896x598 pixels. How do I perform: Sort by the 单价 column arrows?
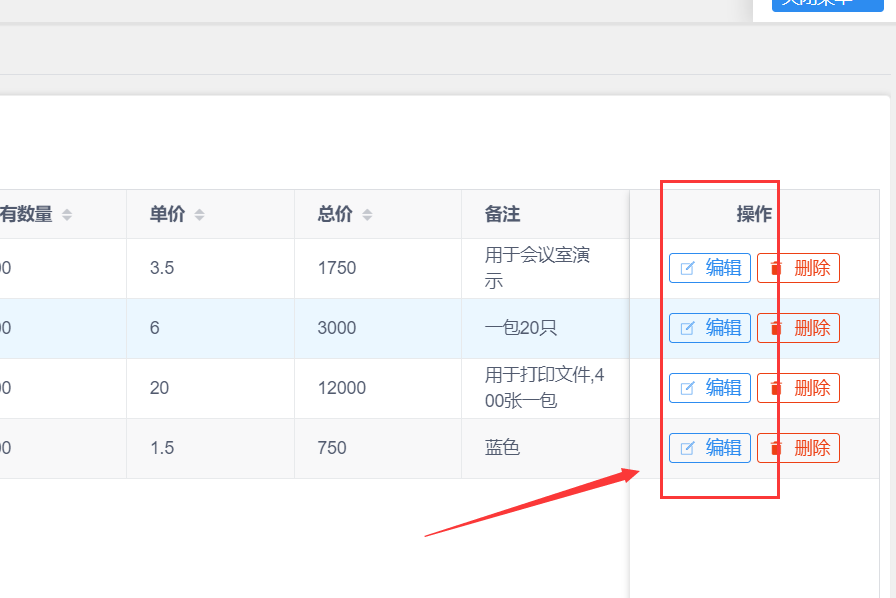[199, 215]
